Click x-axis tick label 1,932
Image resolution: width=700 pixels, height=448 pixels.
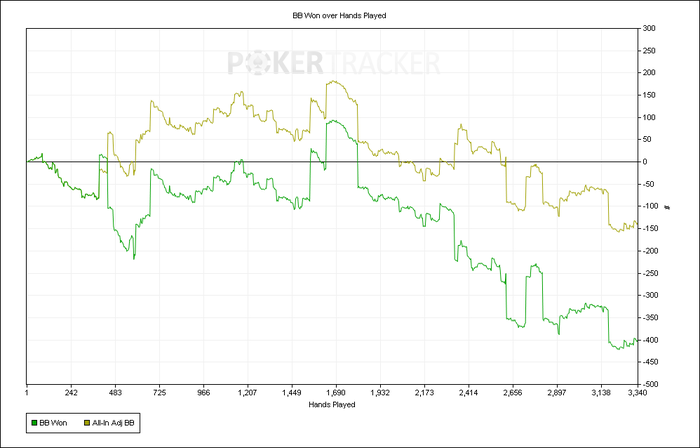click(380, 393)
